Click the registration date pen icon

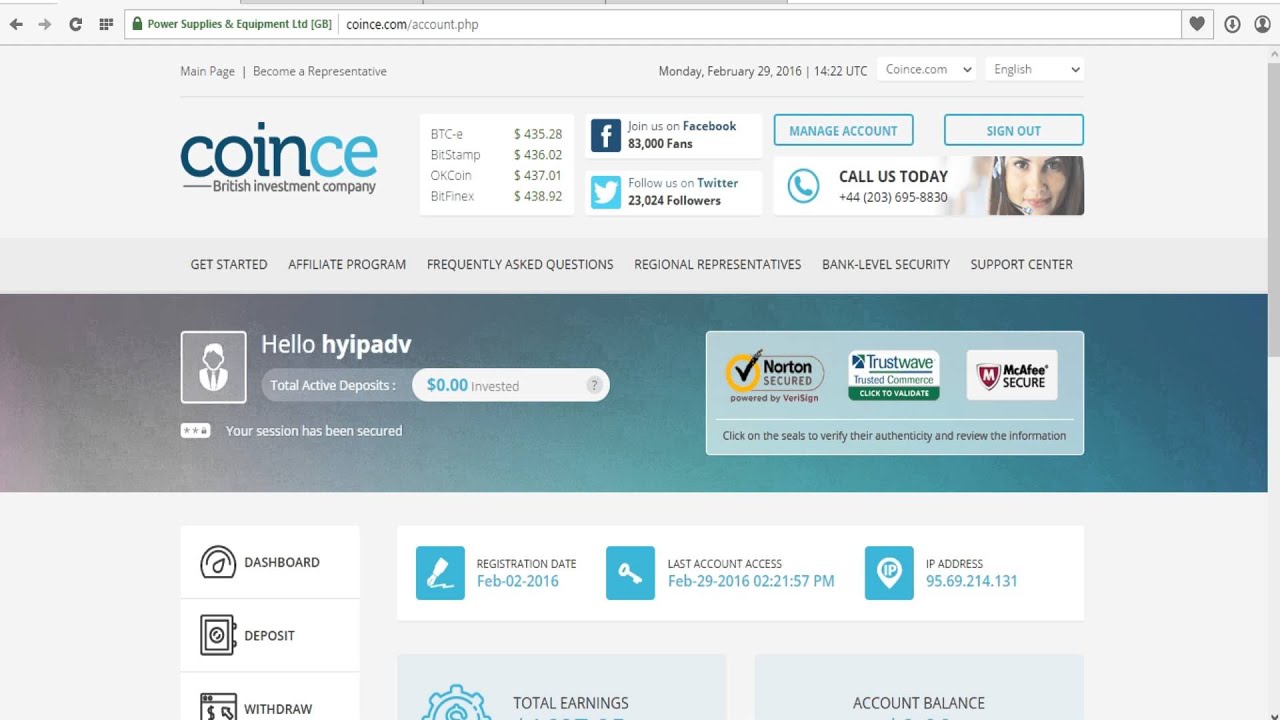[440, 573]
